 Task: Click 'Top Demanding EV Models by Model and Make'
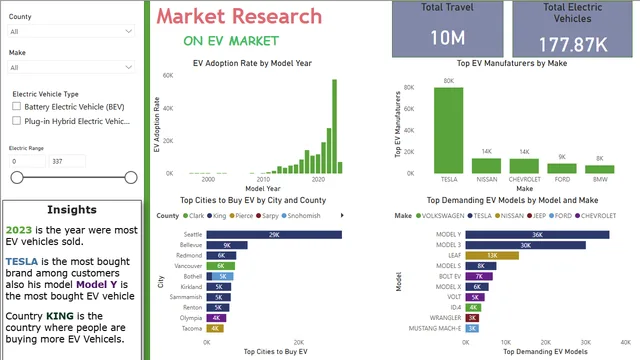click(512, 200)
